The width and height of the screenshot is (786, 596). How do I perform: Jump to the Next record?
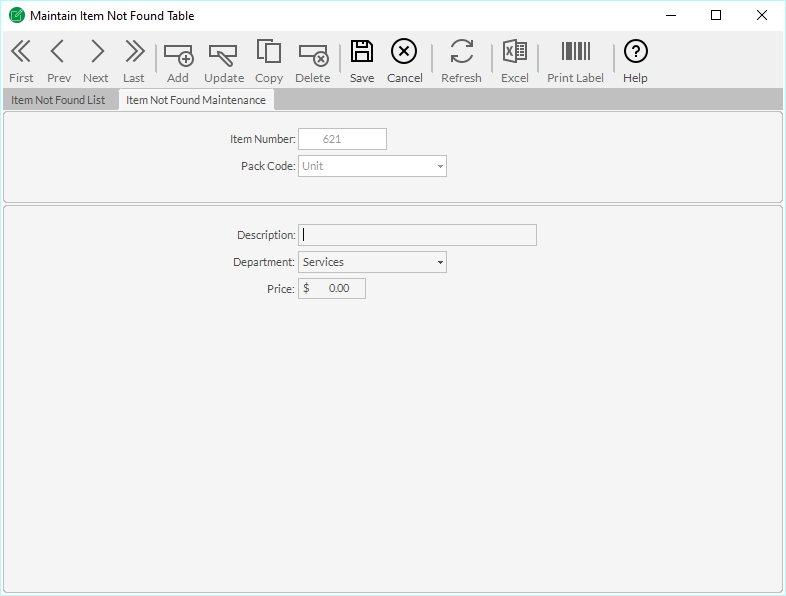point(96,61)
